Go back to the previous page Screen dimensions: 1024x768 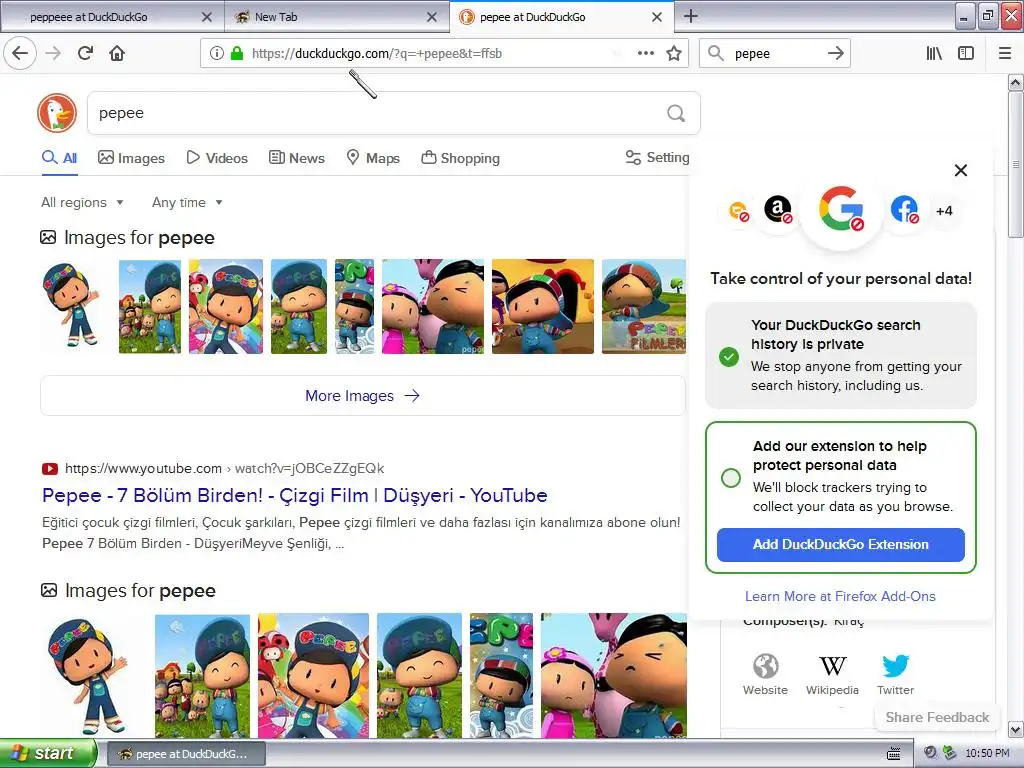[x=20, y=53]
